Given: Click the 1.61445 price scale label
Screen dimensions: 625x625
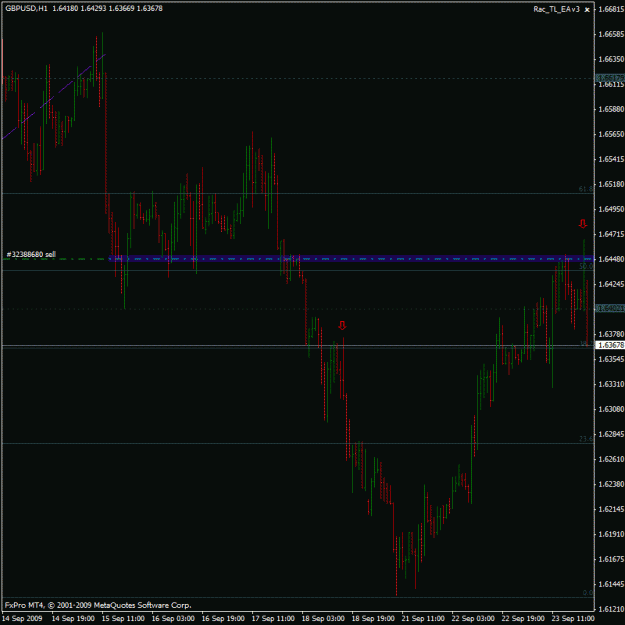Looking at the screenshot, I should 611,584.
